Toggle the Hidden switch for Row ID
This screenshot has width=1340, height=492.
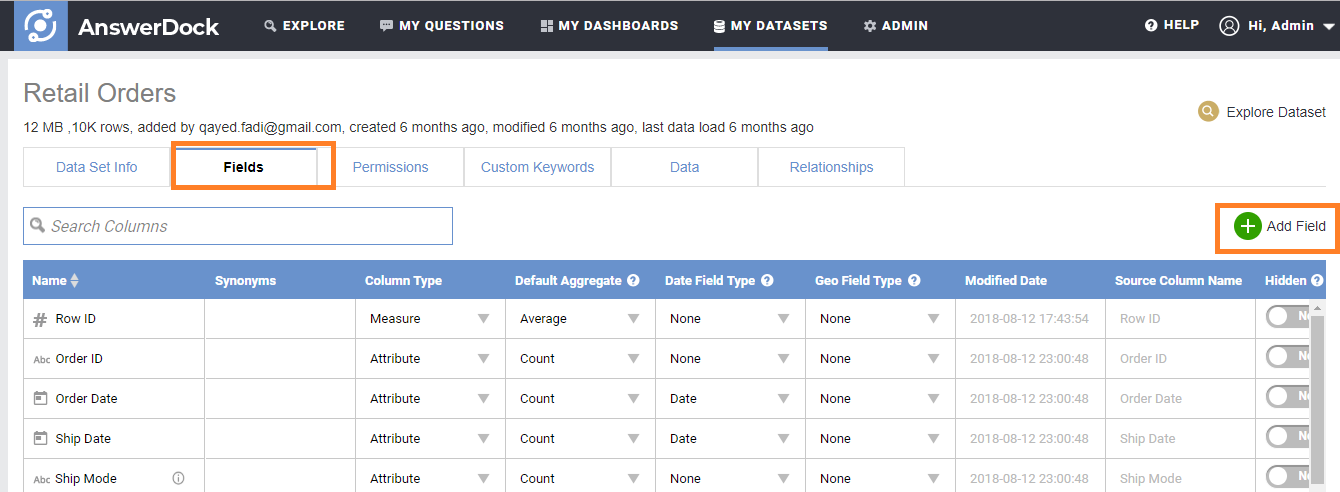click(x=1288, y=317)
